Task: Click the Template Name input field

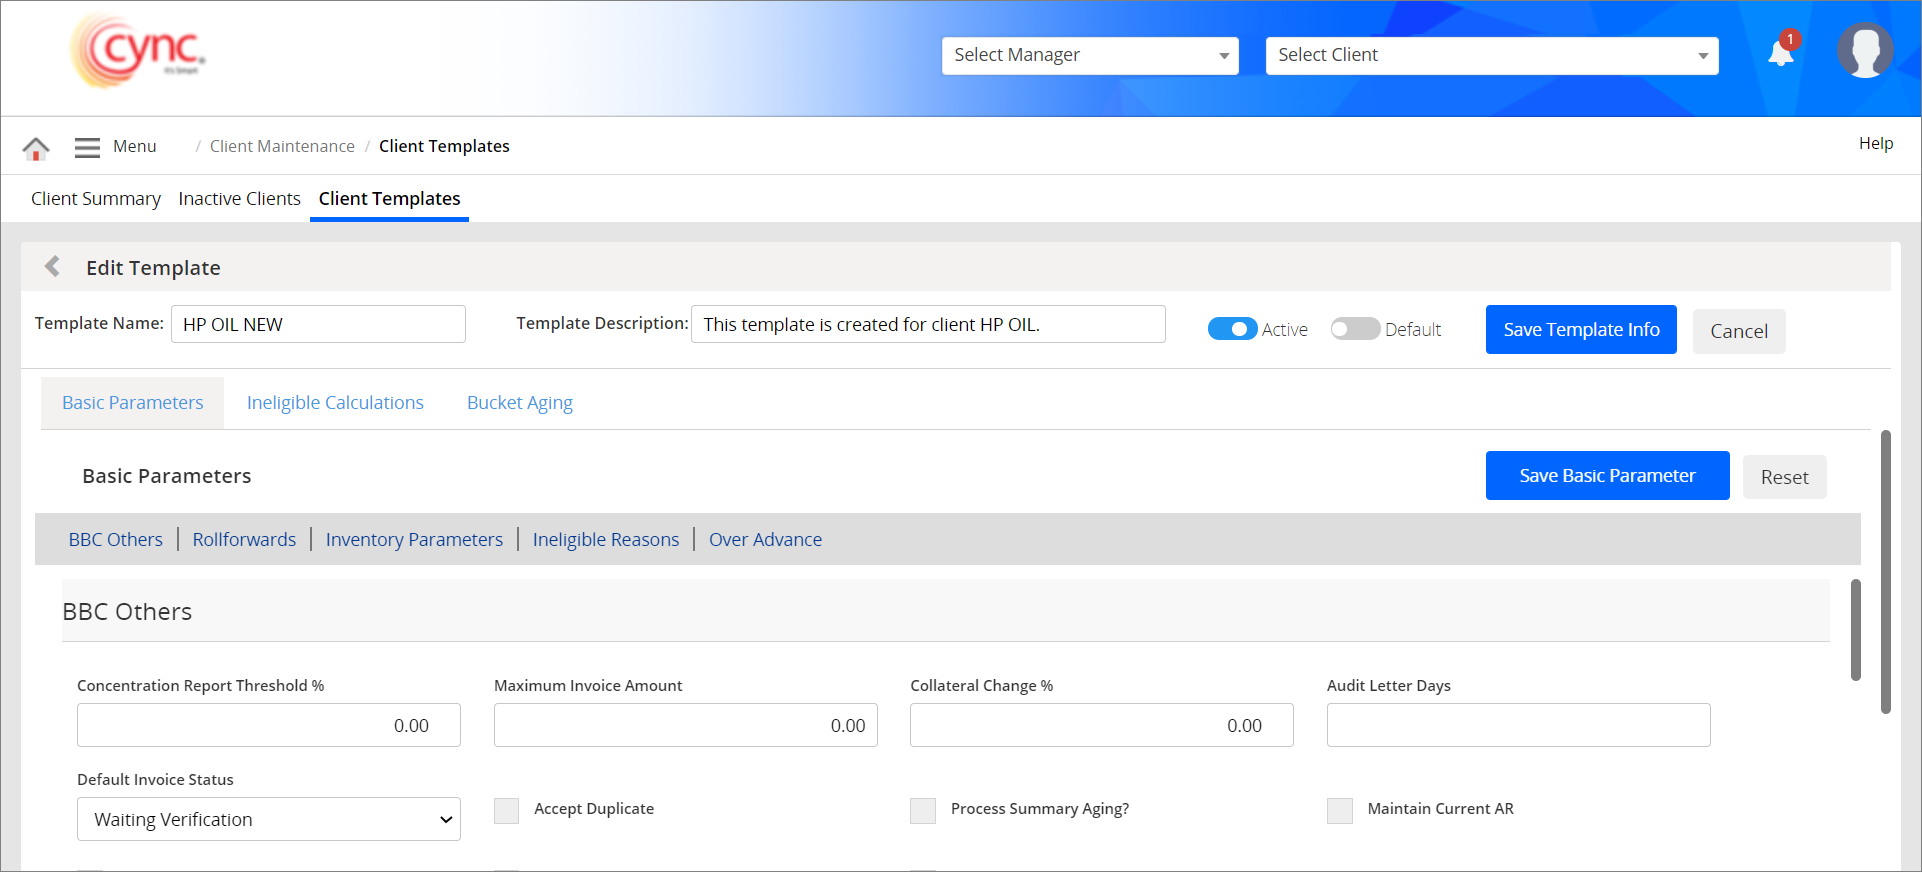Action: 318,325
